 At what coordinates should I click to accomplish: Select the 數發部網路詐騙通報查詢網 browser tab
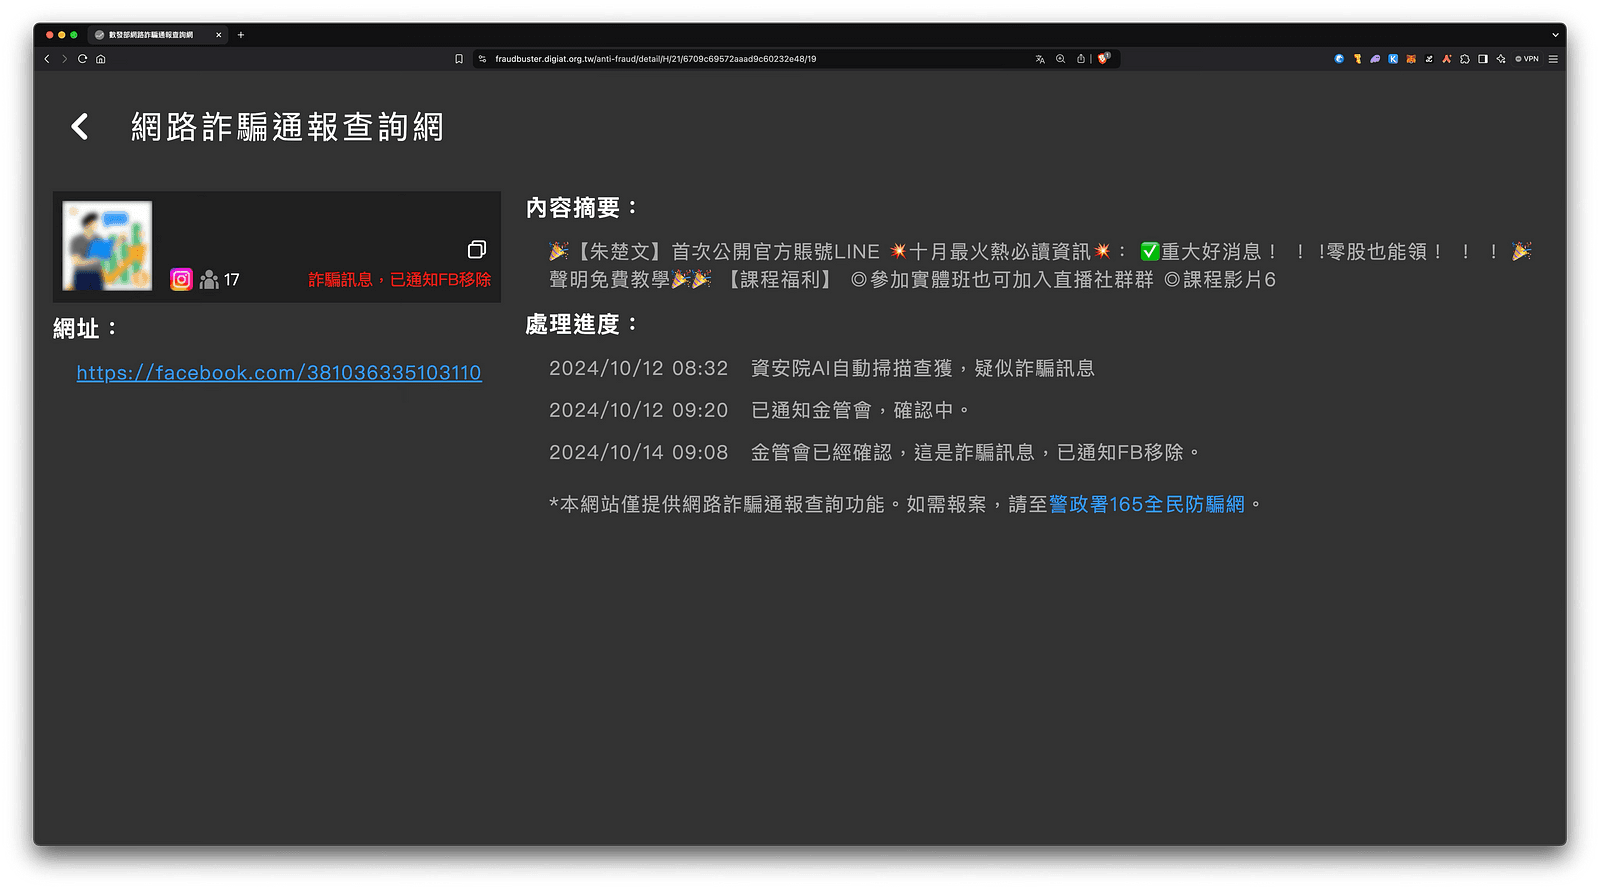point(157,35)
